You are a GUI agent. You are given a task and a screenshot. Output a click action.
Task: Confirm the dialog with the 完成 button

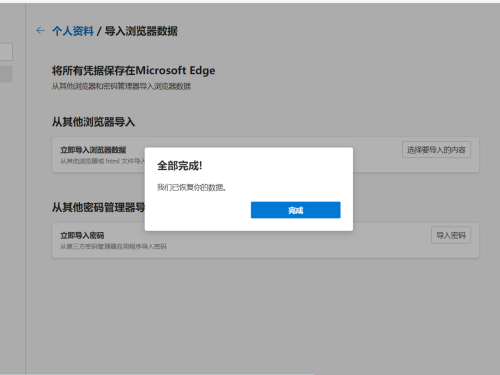click(296, 210)
